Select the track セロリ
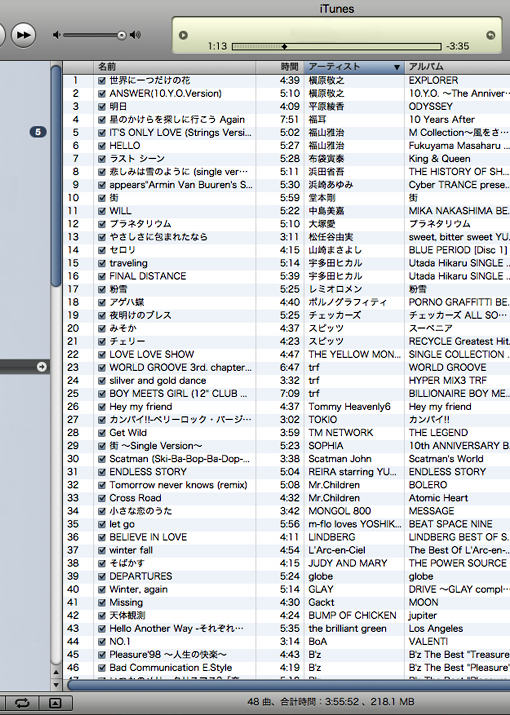The image size is (510, 715). [122, 250]
